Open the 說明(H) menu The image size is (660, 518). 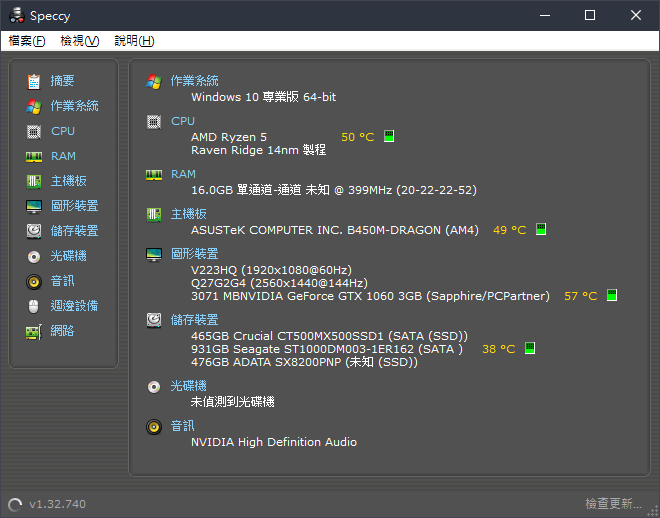coord(134,41)
